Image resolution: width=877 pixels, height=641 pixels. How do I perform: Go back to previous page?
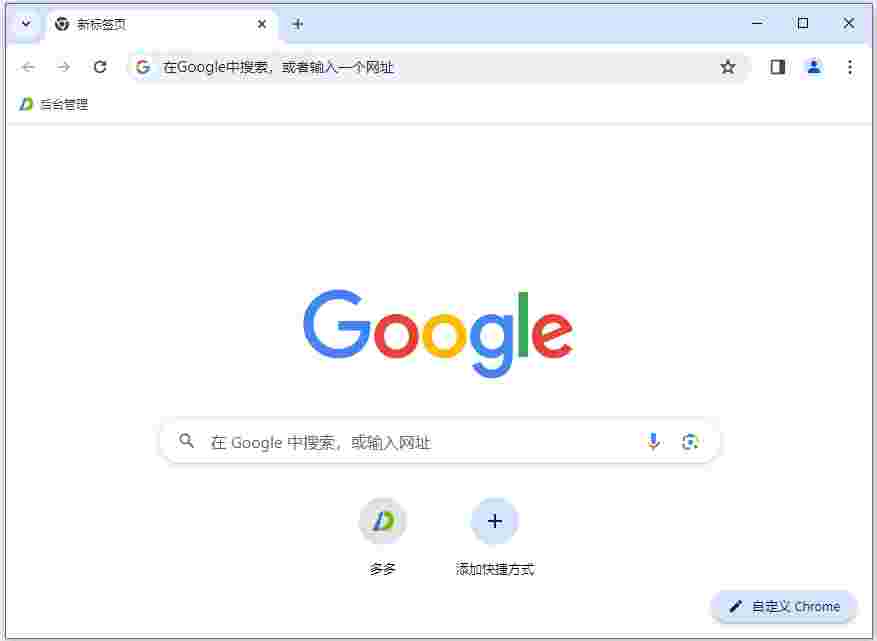[28, 67]
